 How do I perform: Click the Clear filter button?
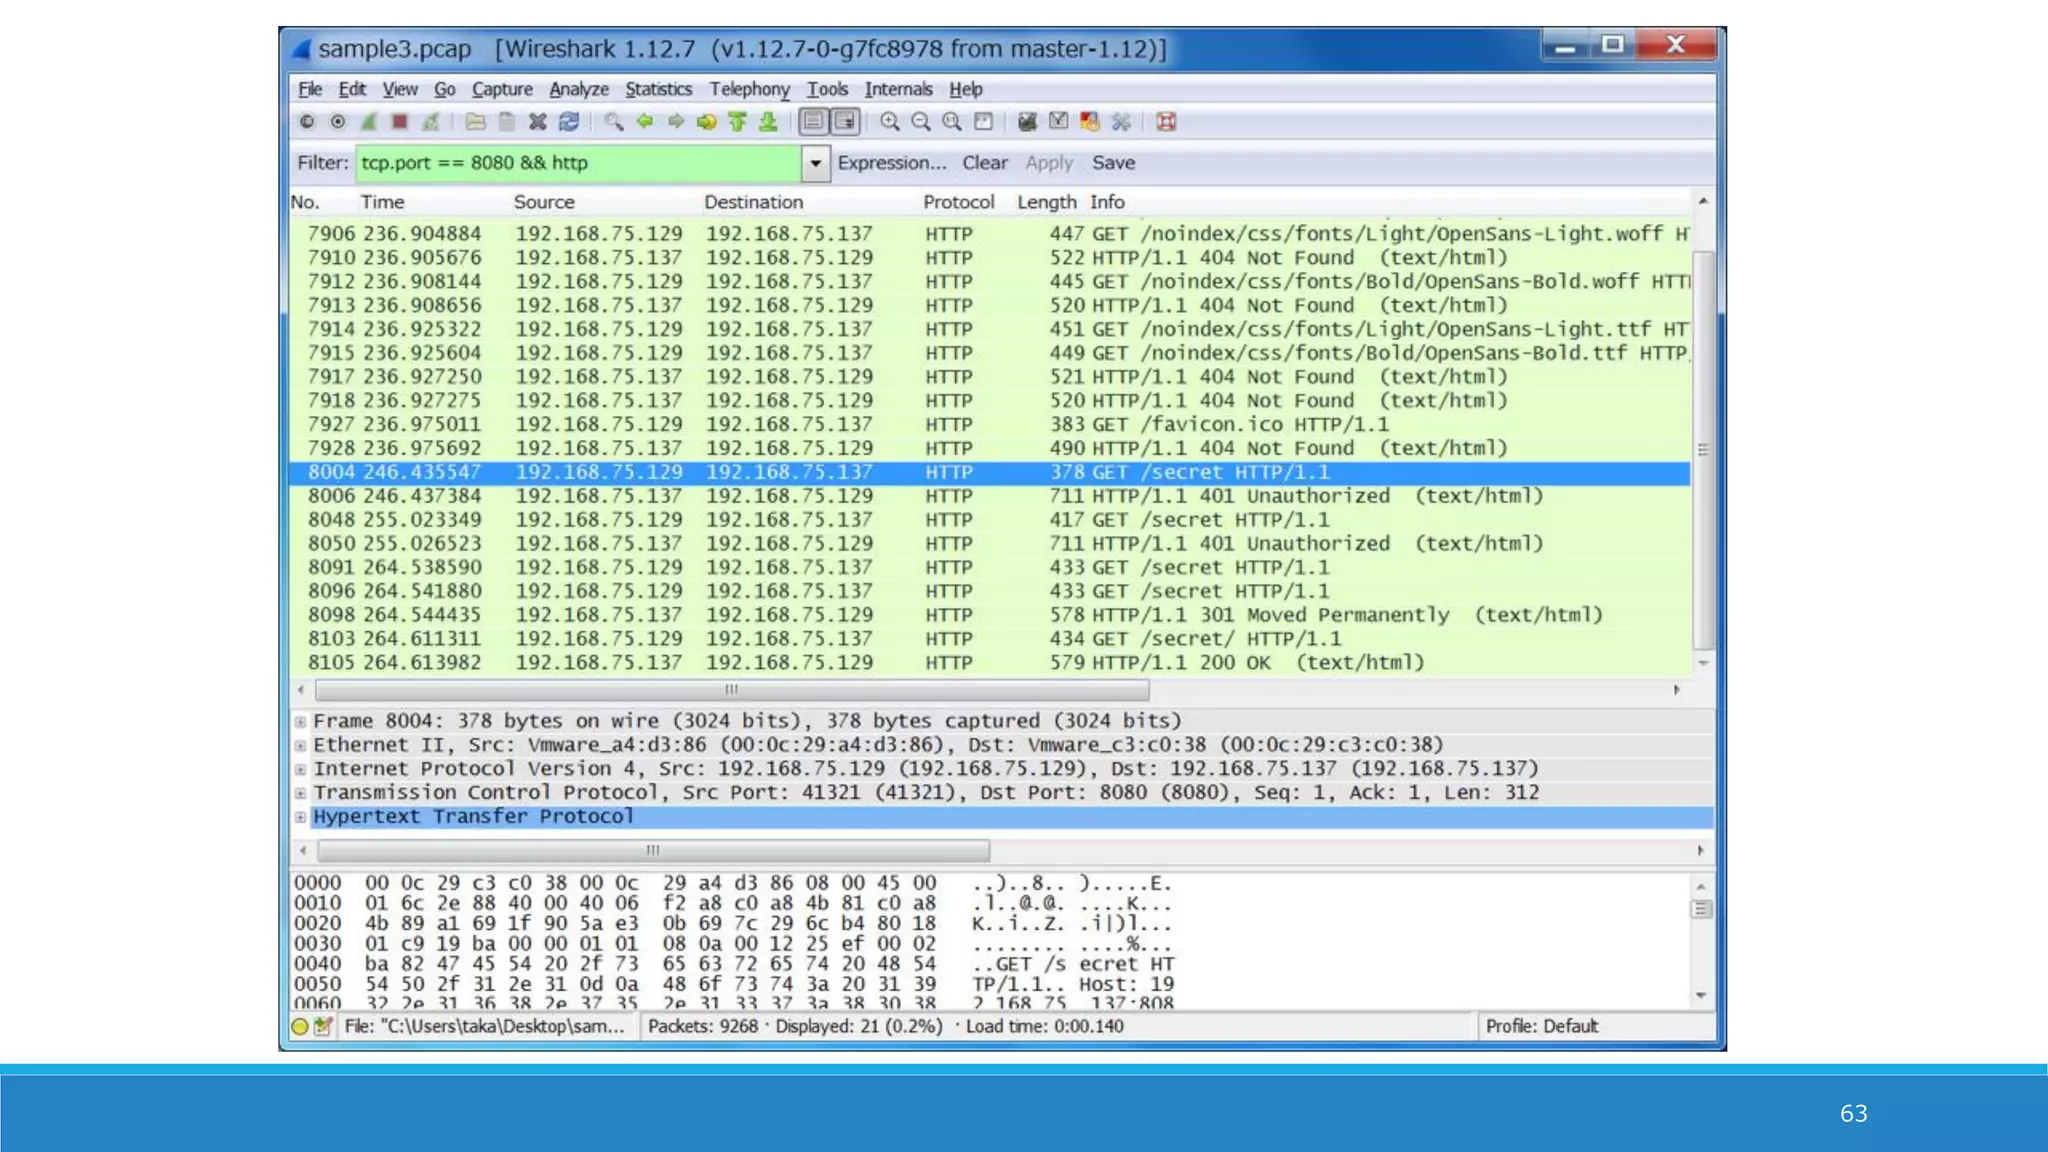pyautogui.click(x=984, y=163)
